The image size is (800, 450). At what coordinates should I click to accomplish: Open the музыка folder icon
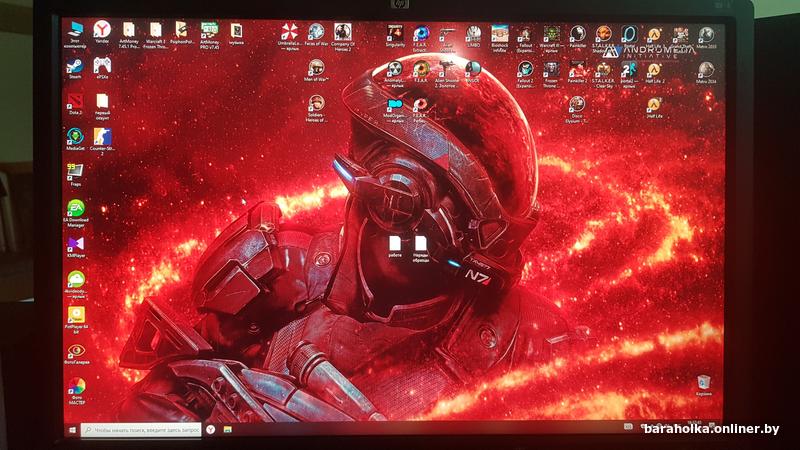[236, 32]
